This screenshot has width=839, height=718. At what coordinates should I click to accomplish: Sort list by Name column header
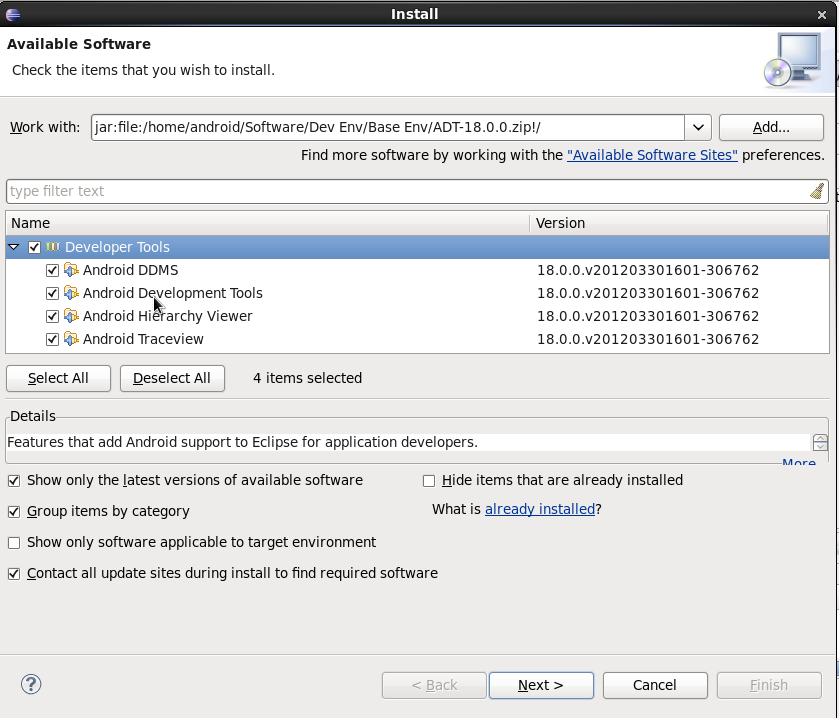(x=267, y=223)
